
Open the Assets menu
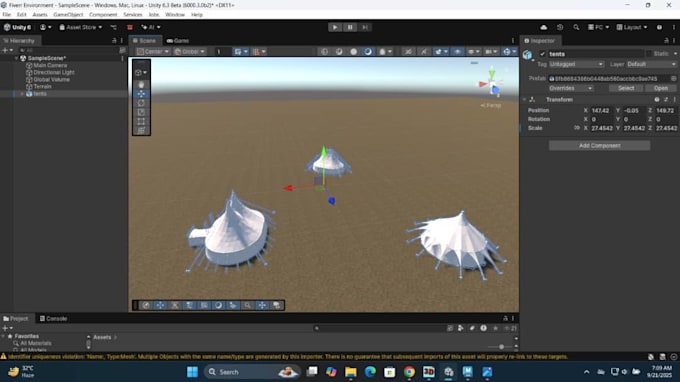40,15
